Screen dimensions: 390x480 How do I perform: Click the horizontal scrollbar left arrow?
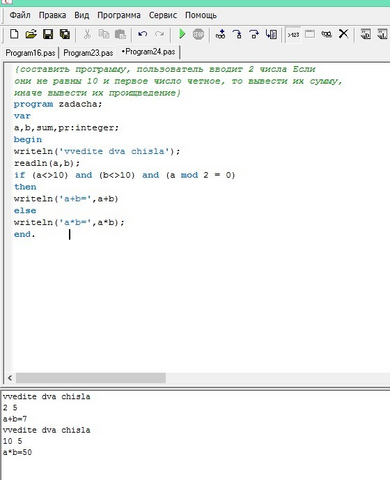coord(10,378)
